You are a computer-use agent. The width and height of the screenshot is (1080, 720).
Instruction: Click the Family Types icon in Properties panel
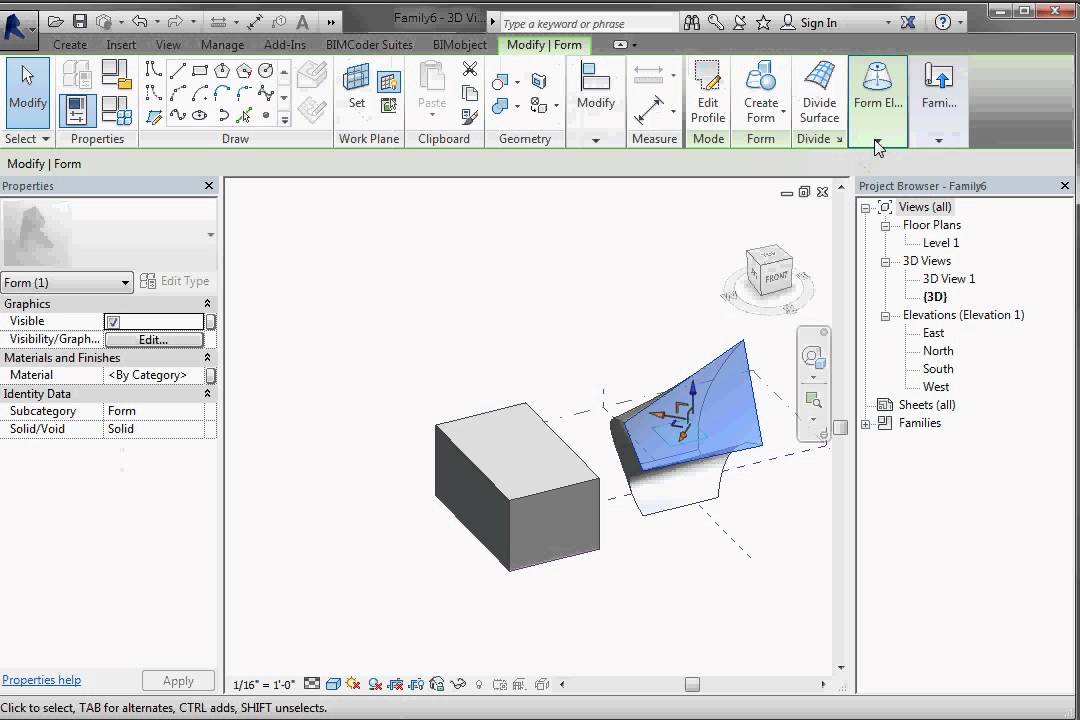click(116, 110)
